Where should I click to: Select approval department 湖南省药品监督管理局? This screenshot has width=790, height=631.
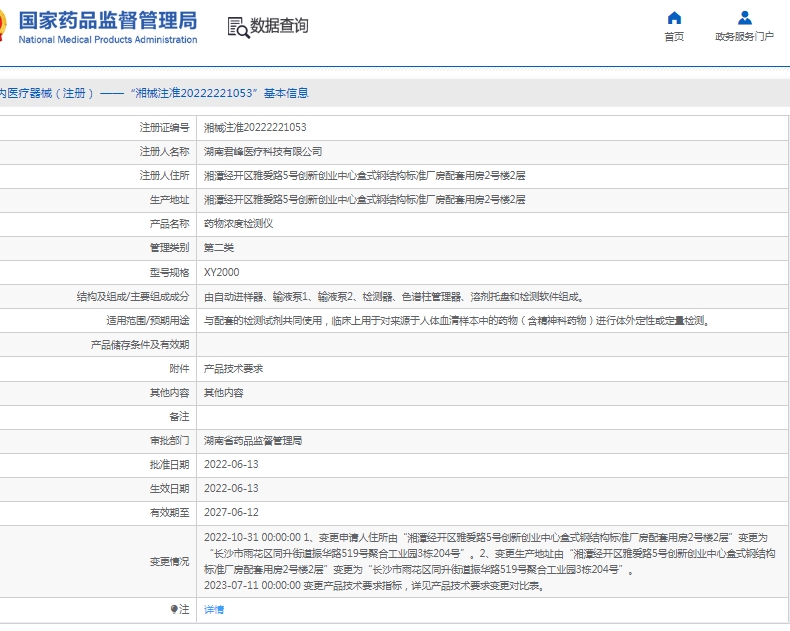click(253, 441)
